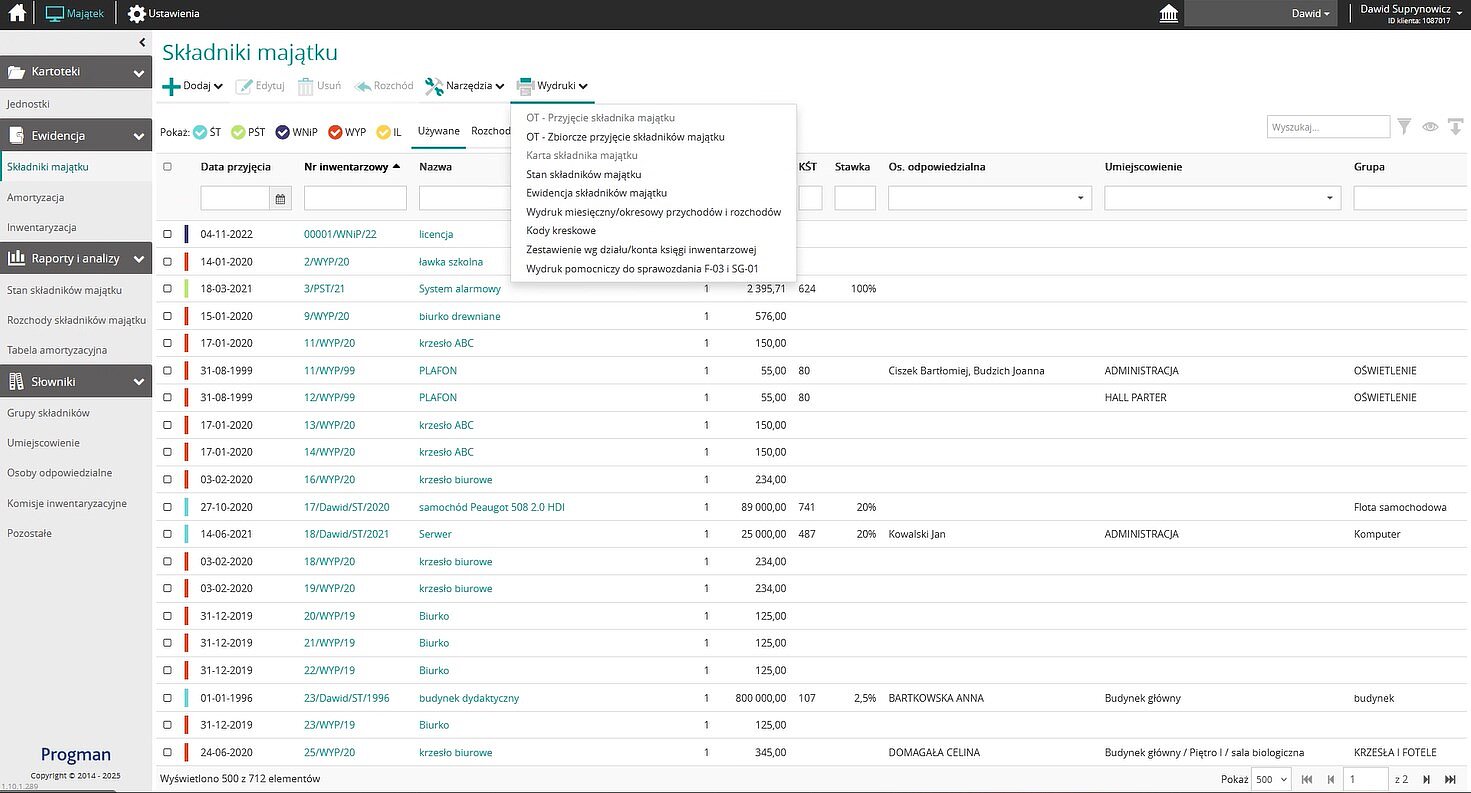Click the Wyszukaj search field
This screenshot has width=1471, height=793.
coord(1327,127)
